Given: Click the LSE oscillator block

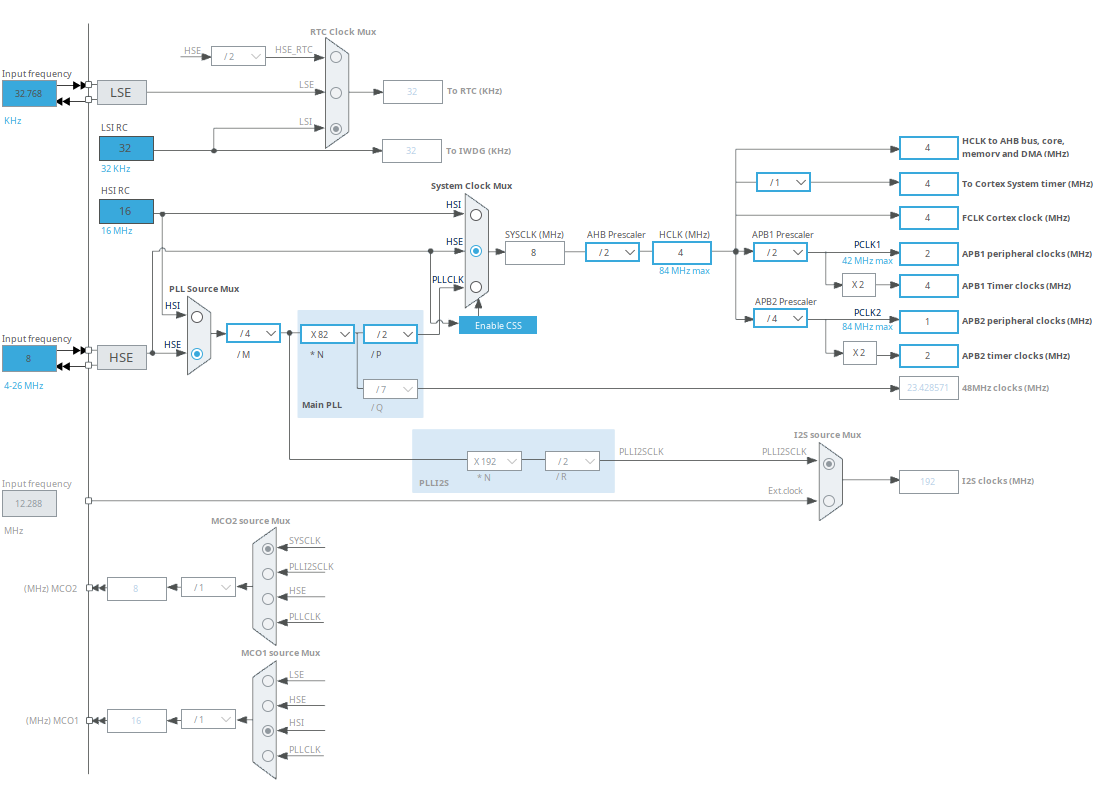Looking at the screenshot, I should click(x=122, y=93).
